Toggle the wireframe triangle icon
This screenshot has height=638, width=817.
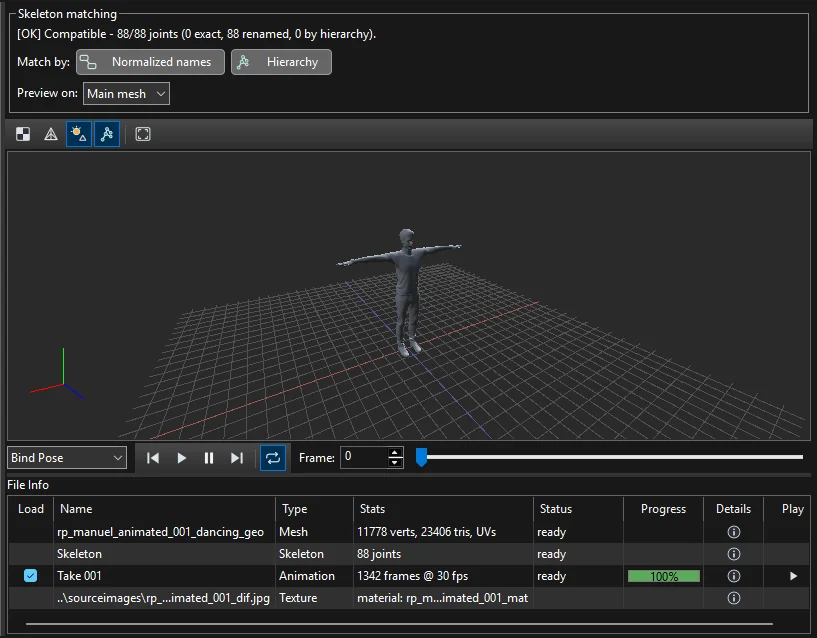tap(51, 134)
